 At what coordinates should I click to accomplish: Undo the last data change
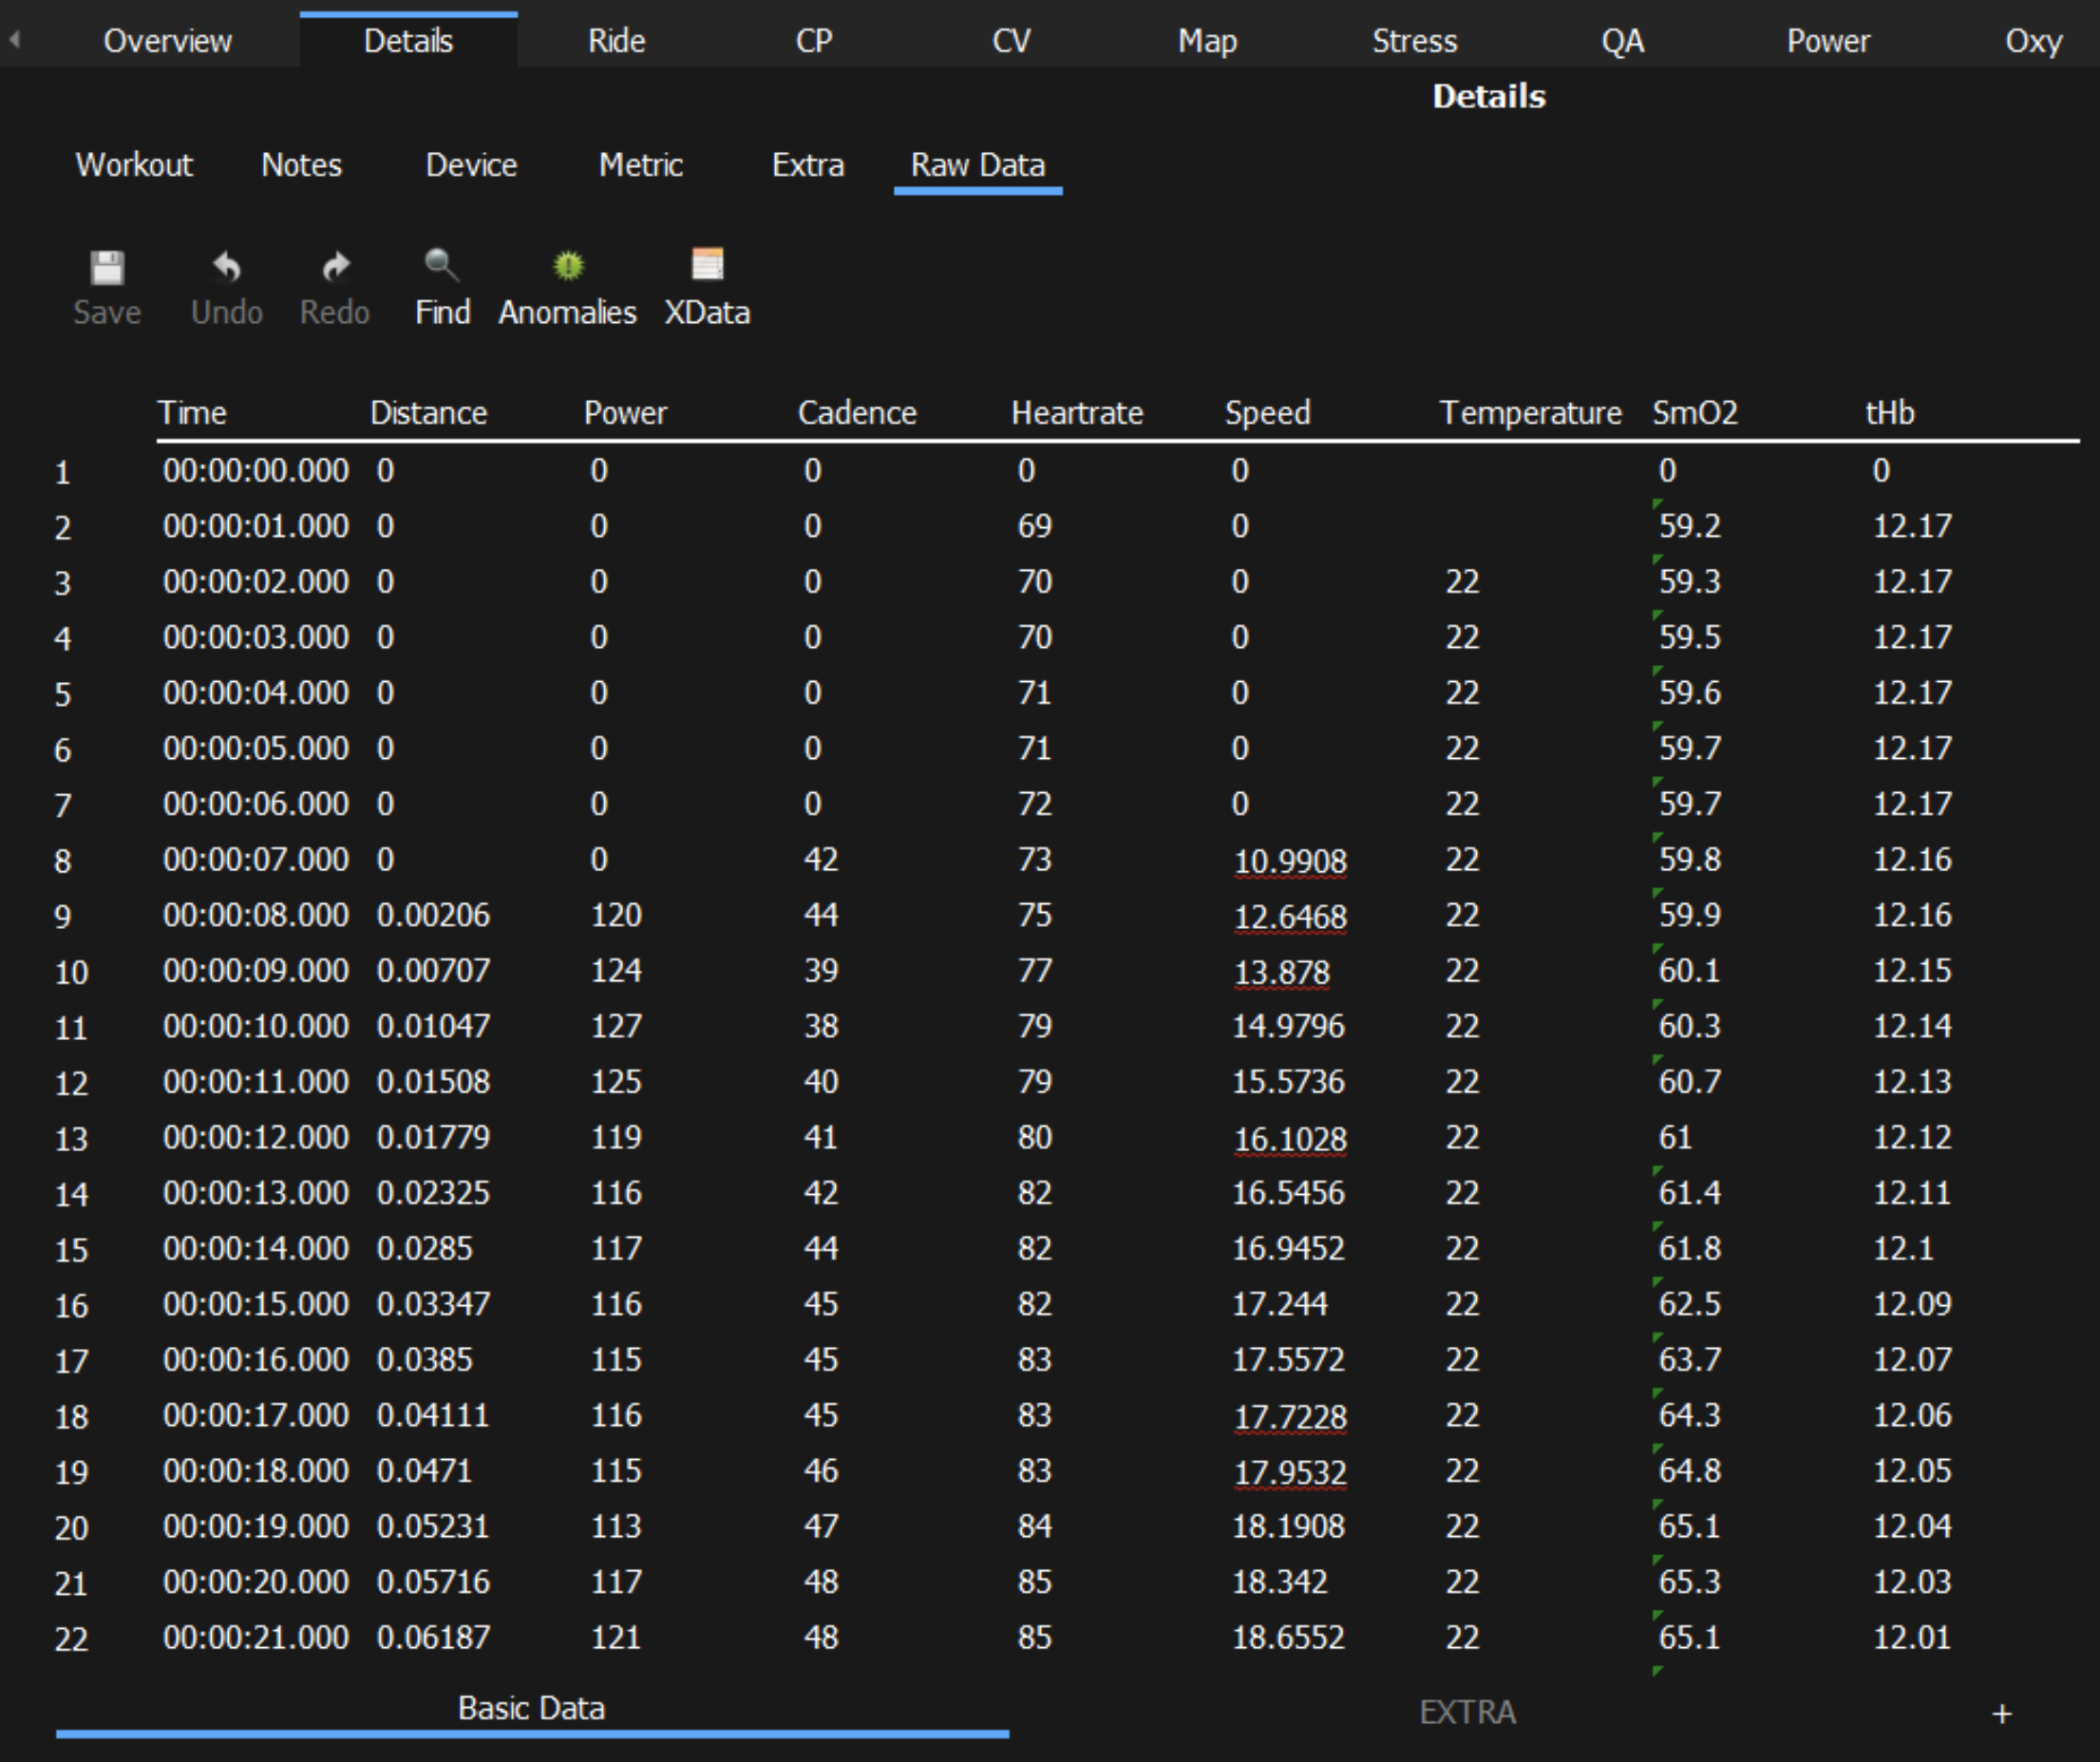point(225,285)
